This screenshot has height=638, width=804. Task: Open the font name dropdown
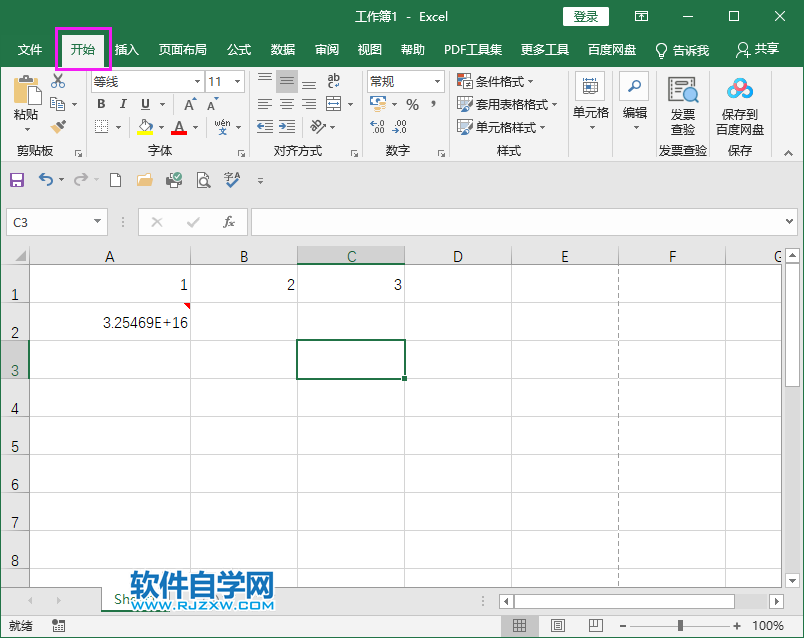tap(197, 81)
